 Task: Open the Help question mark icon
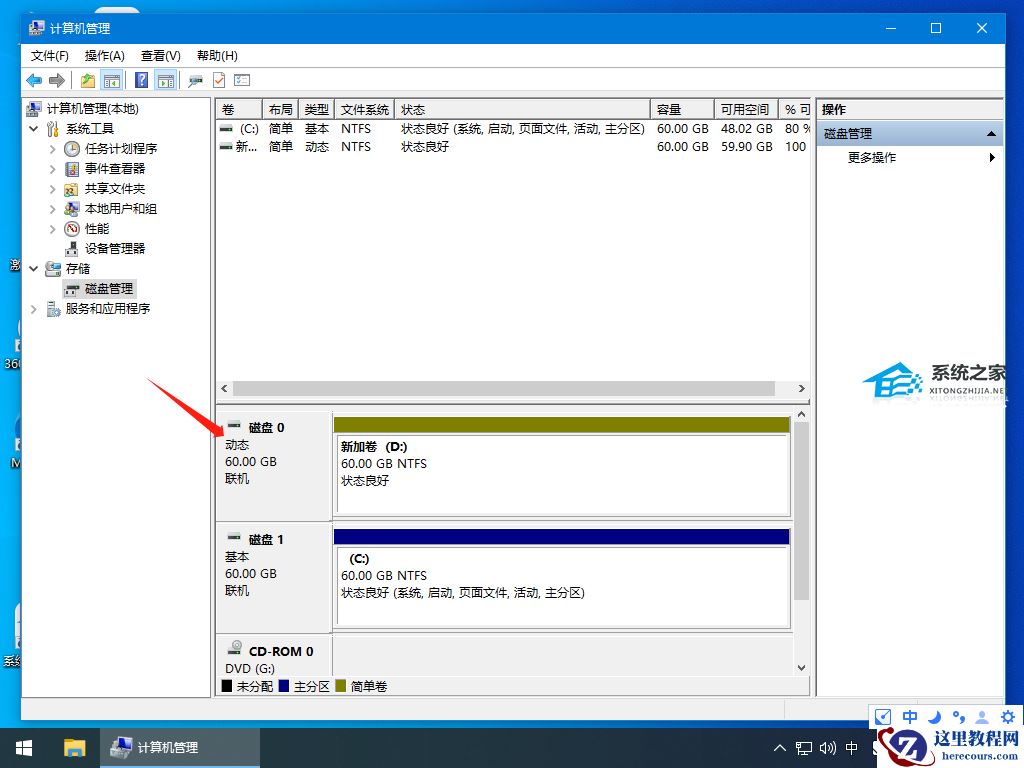(141, 80)
